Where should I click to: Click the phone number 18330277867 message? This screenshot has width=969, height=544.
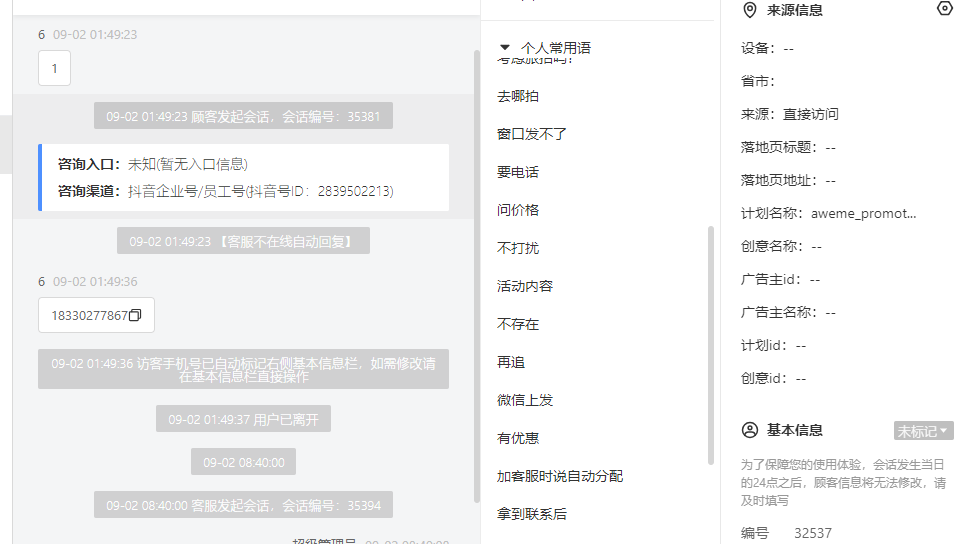pos(96,315)
